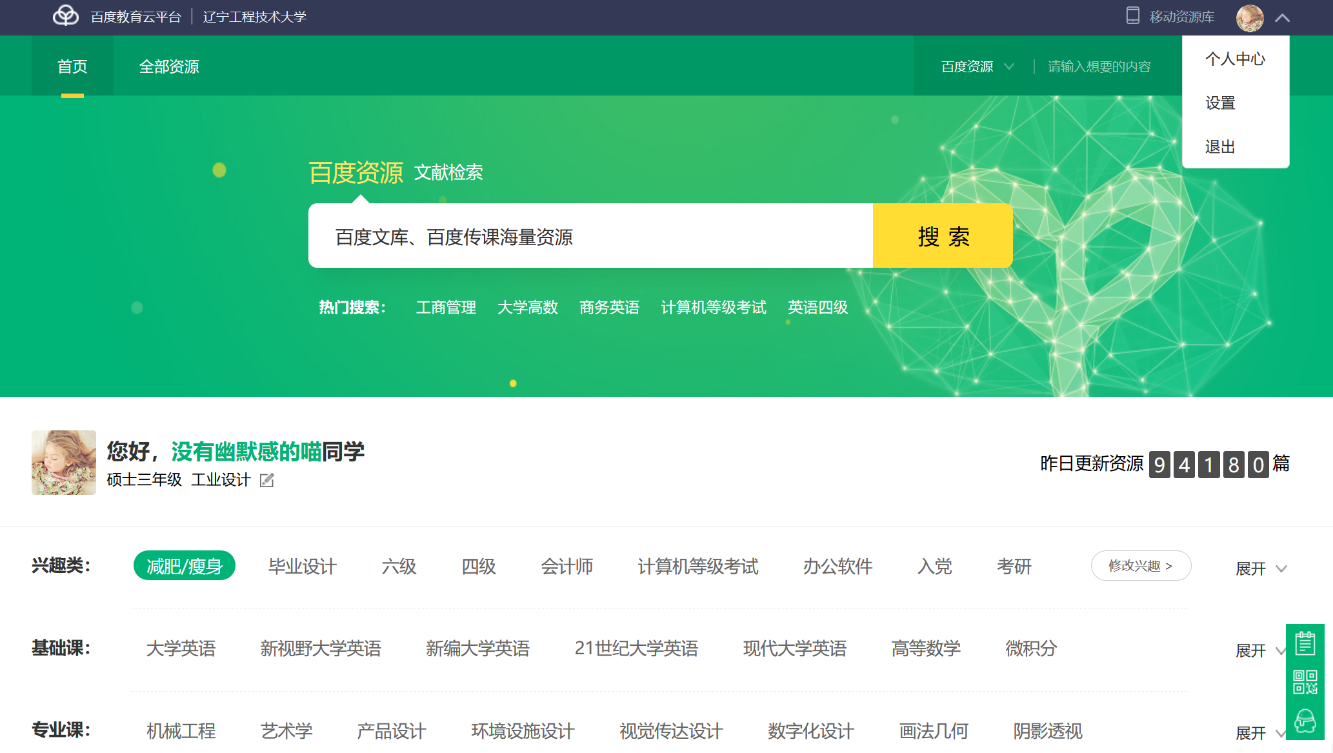Expand the 专业课 row with 展开
This screenshot has height=753, width=1333.
(x=1261, y=733)
